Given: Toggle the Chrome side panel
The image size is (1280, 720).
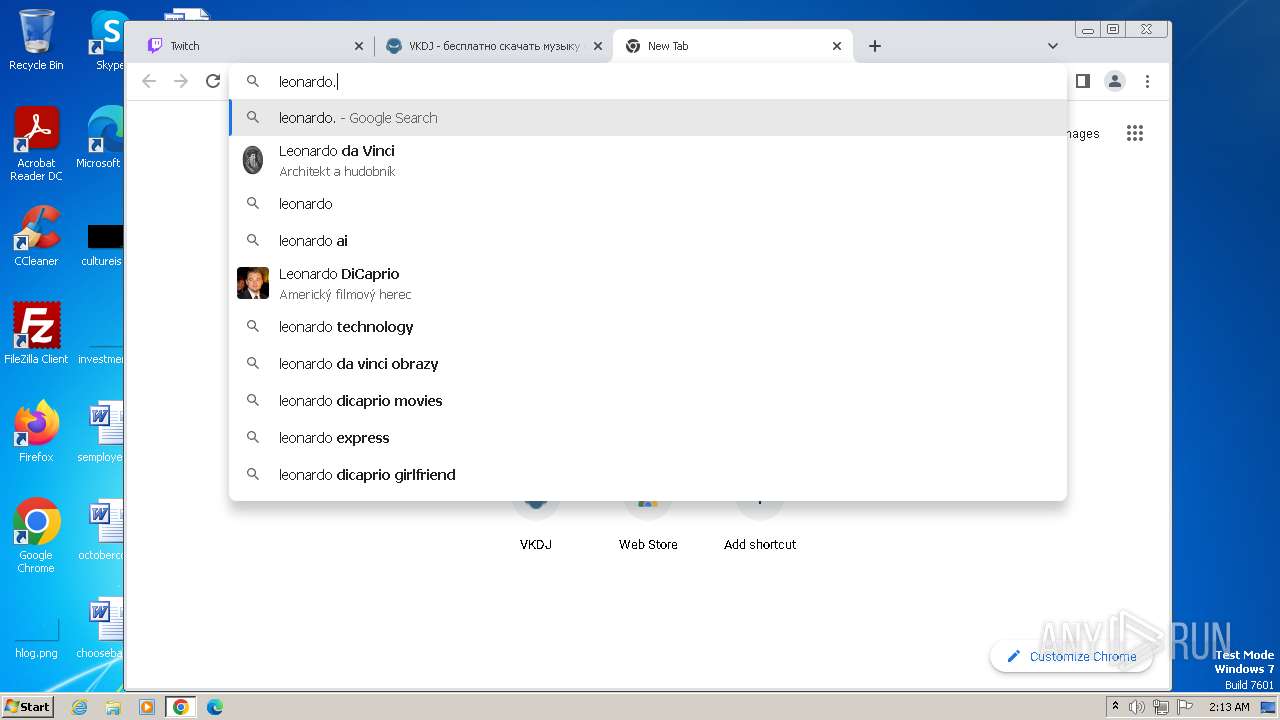Looking at the screenshot, I should [x=1083, y=81].
